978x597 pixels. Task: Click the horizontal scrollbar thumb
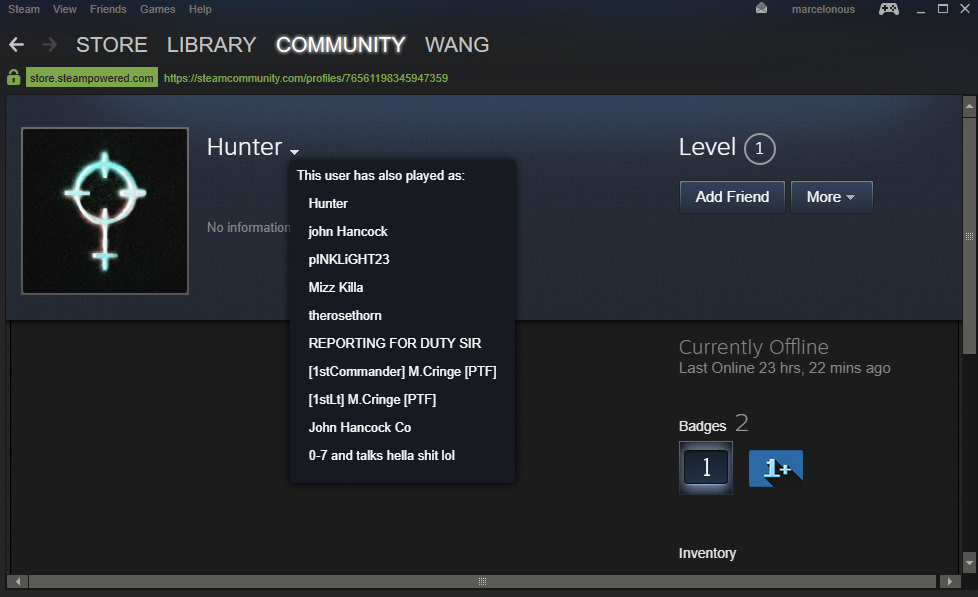(x=482, y=581)
